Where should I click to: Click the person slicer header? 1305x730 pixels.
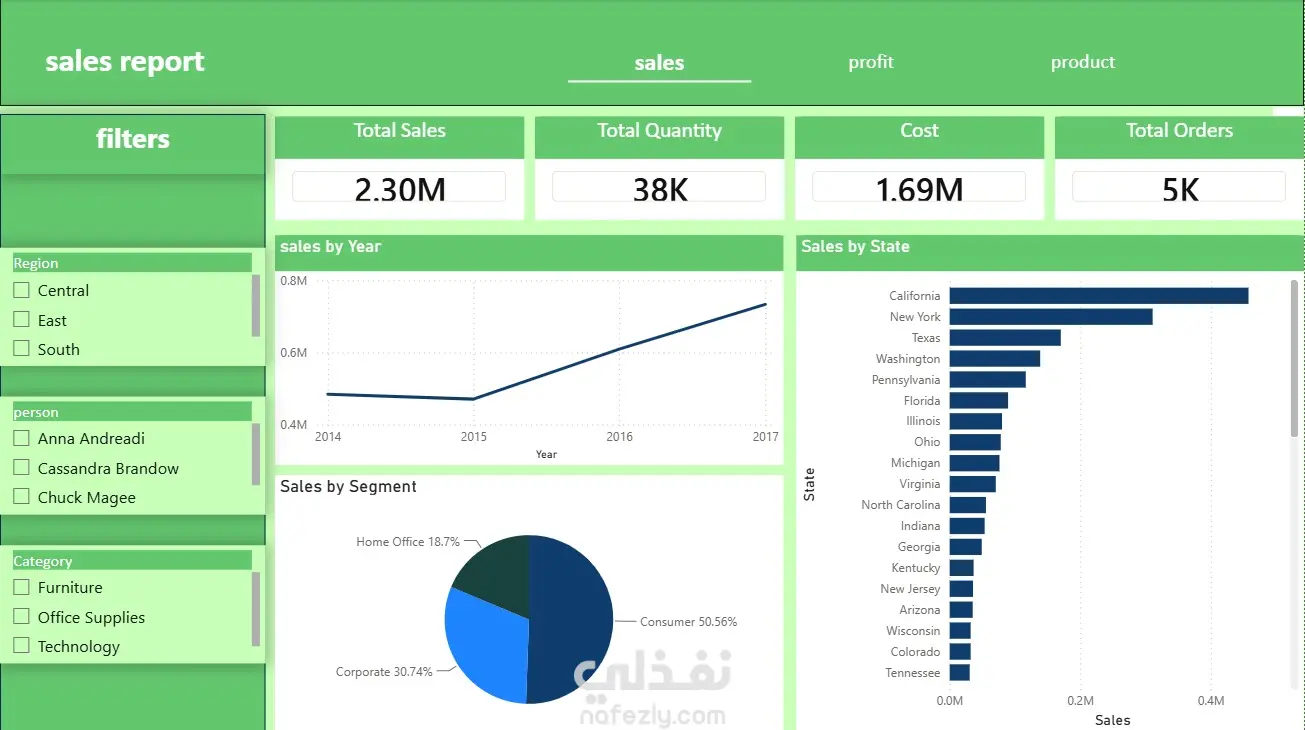[132, 412]
